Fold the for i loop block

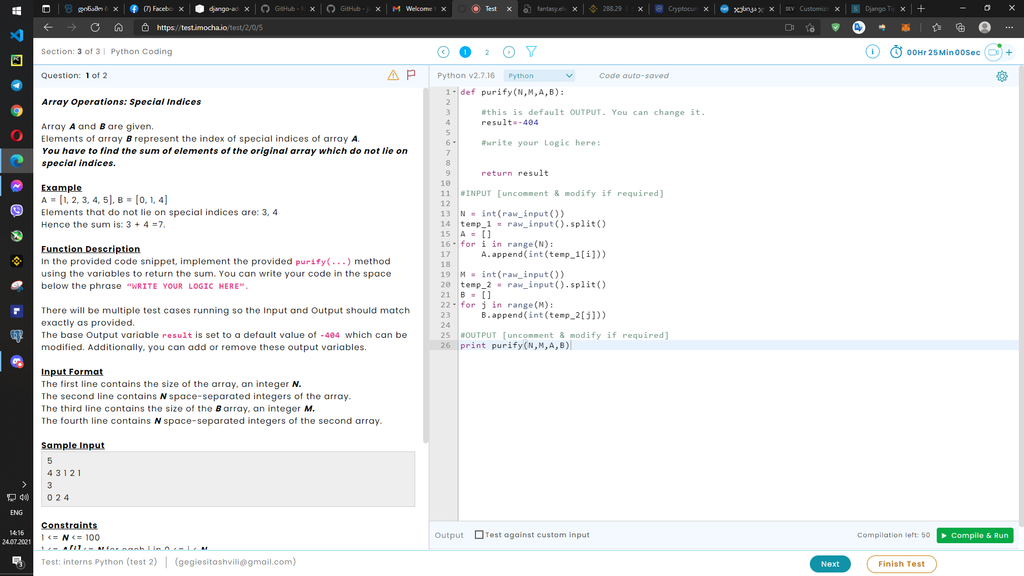[455, 244]
